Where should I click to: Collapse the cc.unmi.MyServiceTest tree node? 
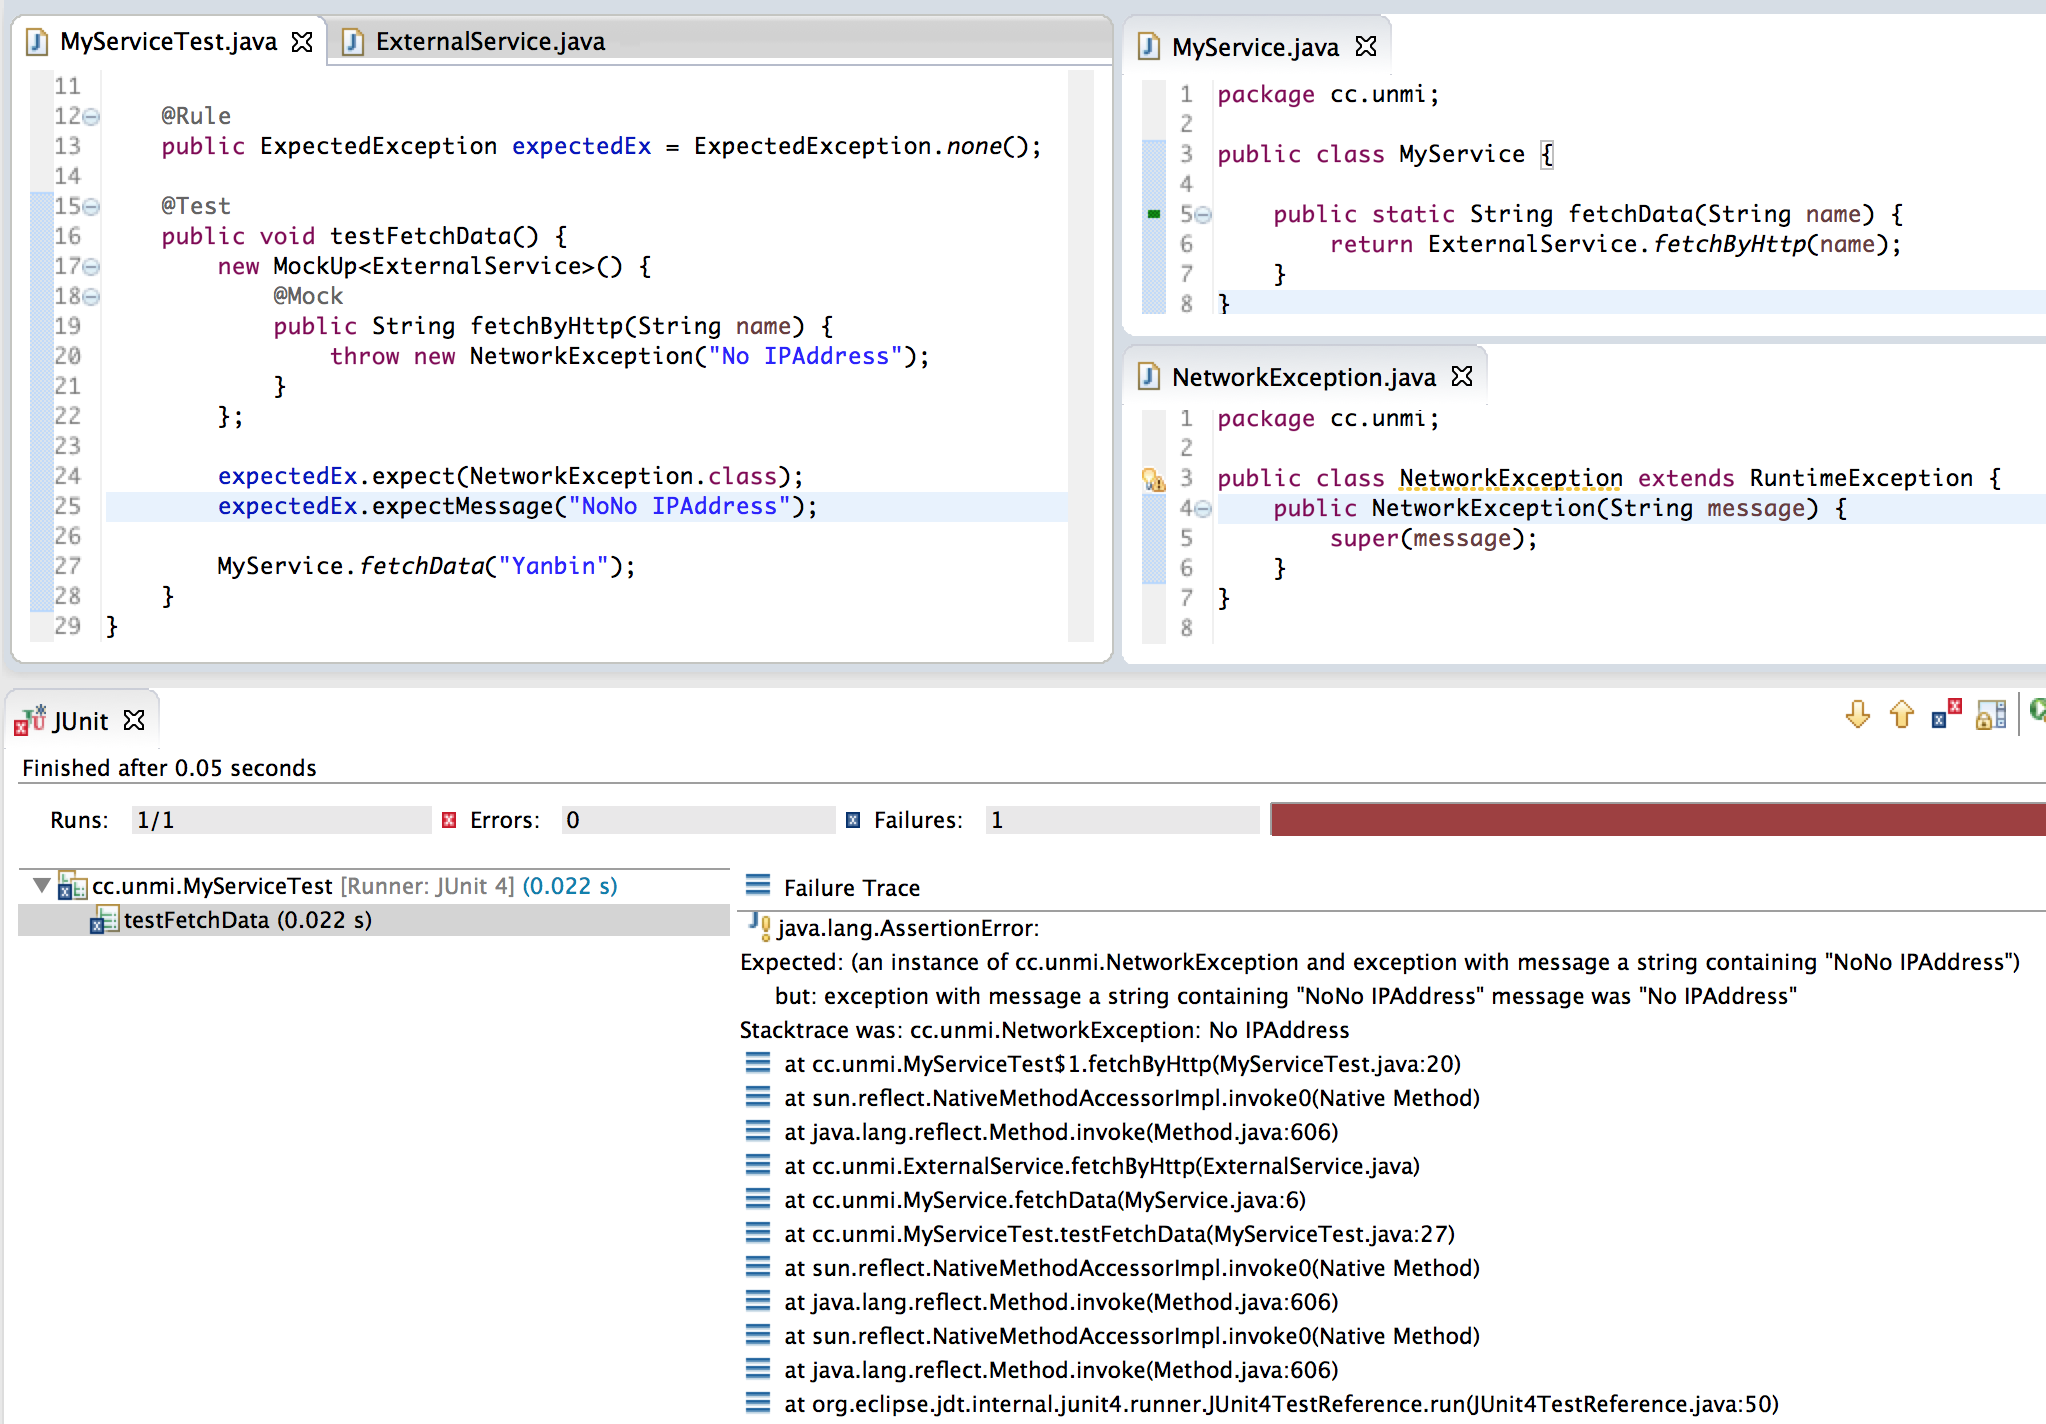tap(41, 885)
